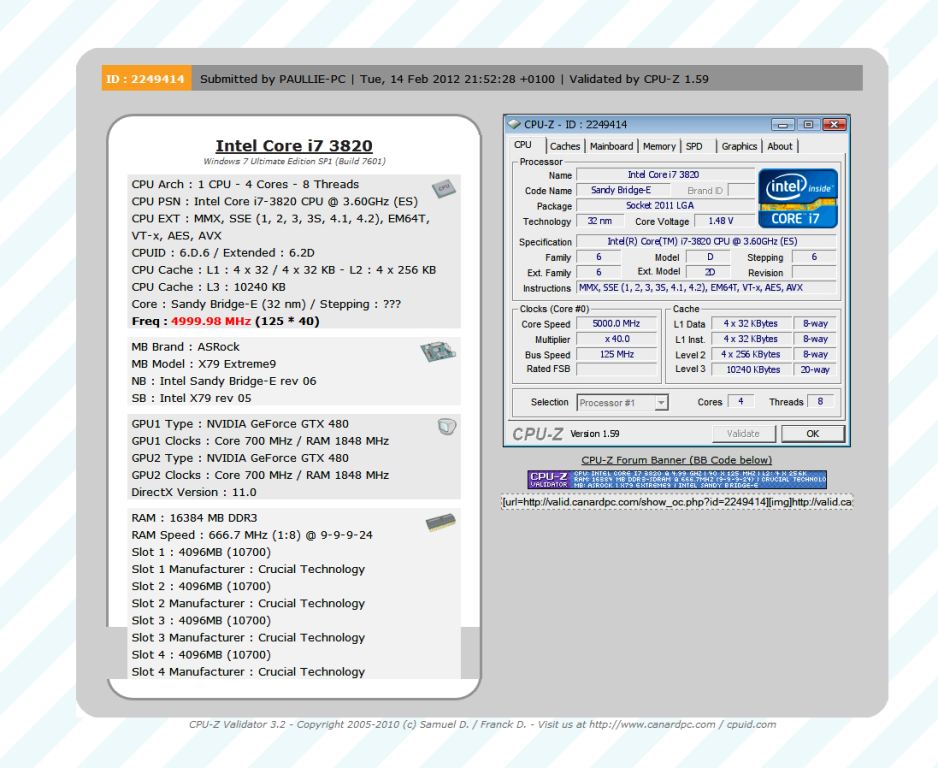Click the GPU icon beside GeForce GTX 480
The height and width of the screenshot is (768, 938).
click(447, 428)
